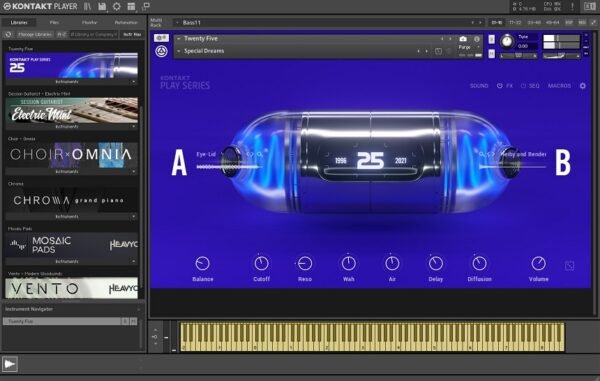Open the SOUND page tab
This screenshot has width=600, height=381.
coord(479,86)
